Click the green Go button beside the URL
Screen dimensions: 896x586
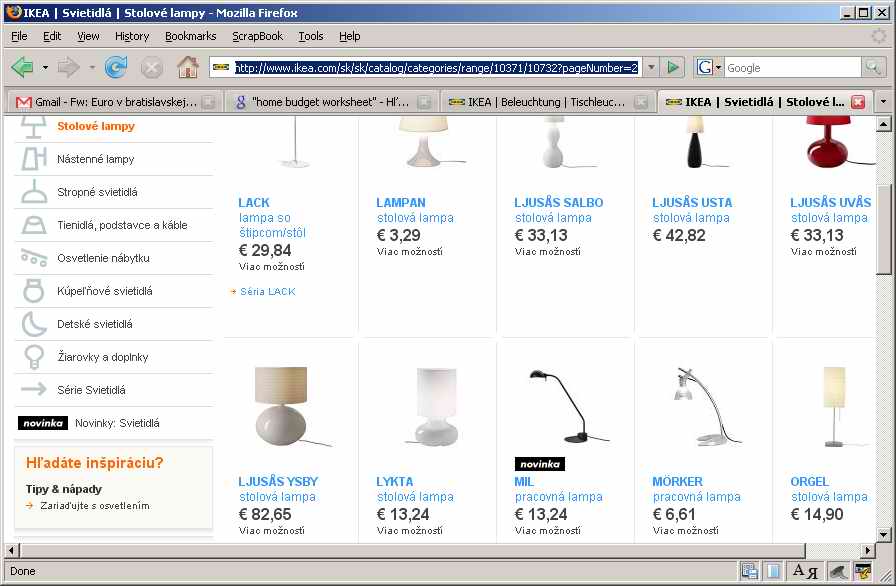click(x=674, y=67)
